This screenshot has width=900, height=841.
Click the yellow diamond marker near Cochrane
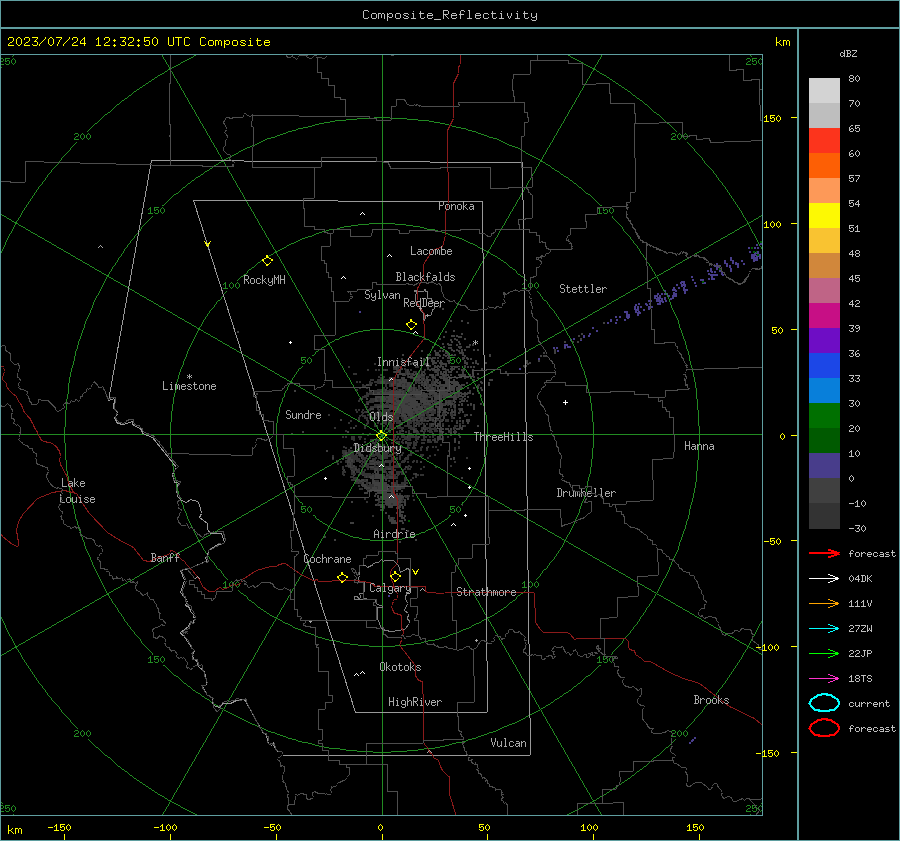pos(343,578)
